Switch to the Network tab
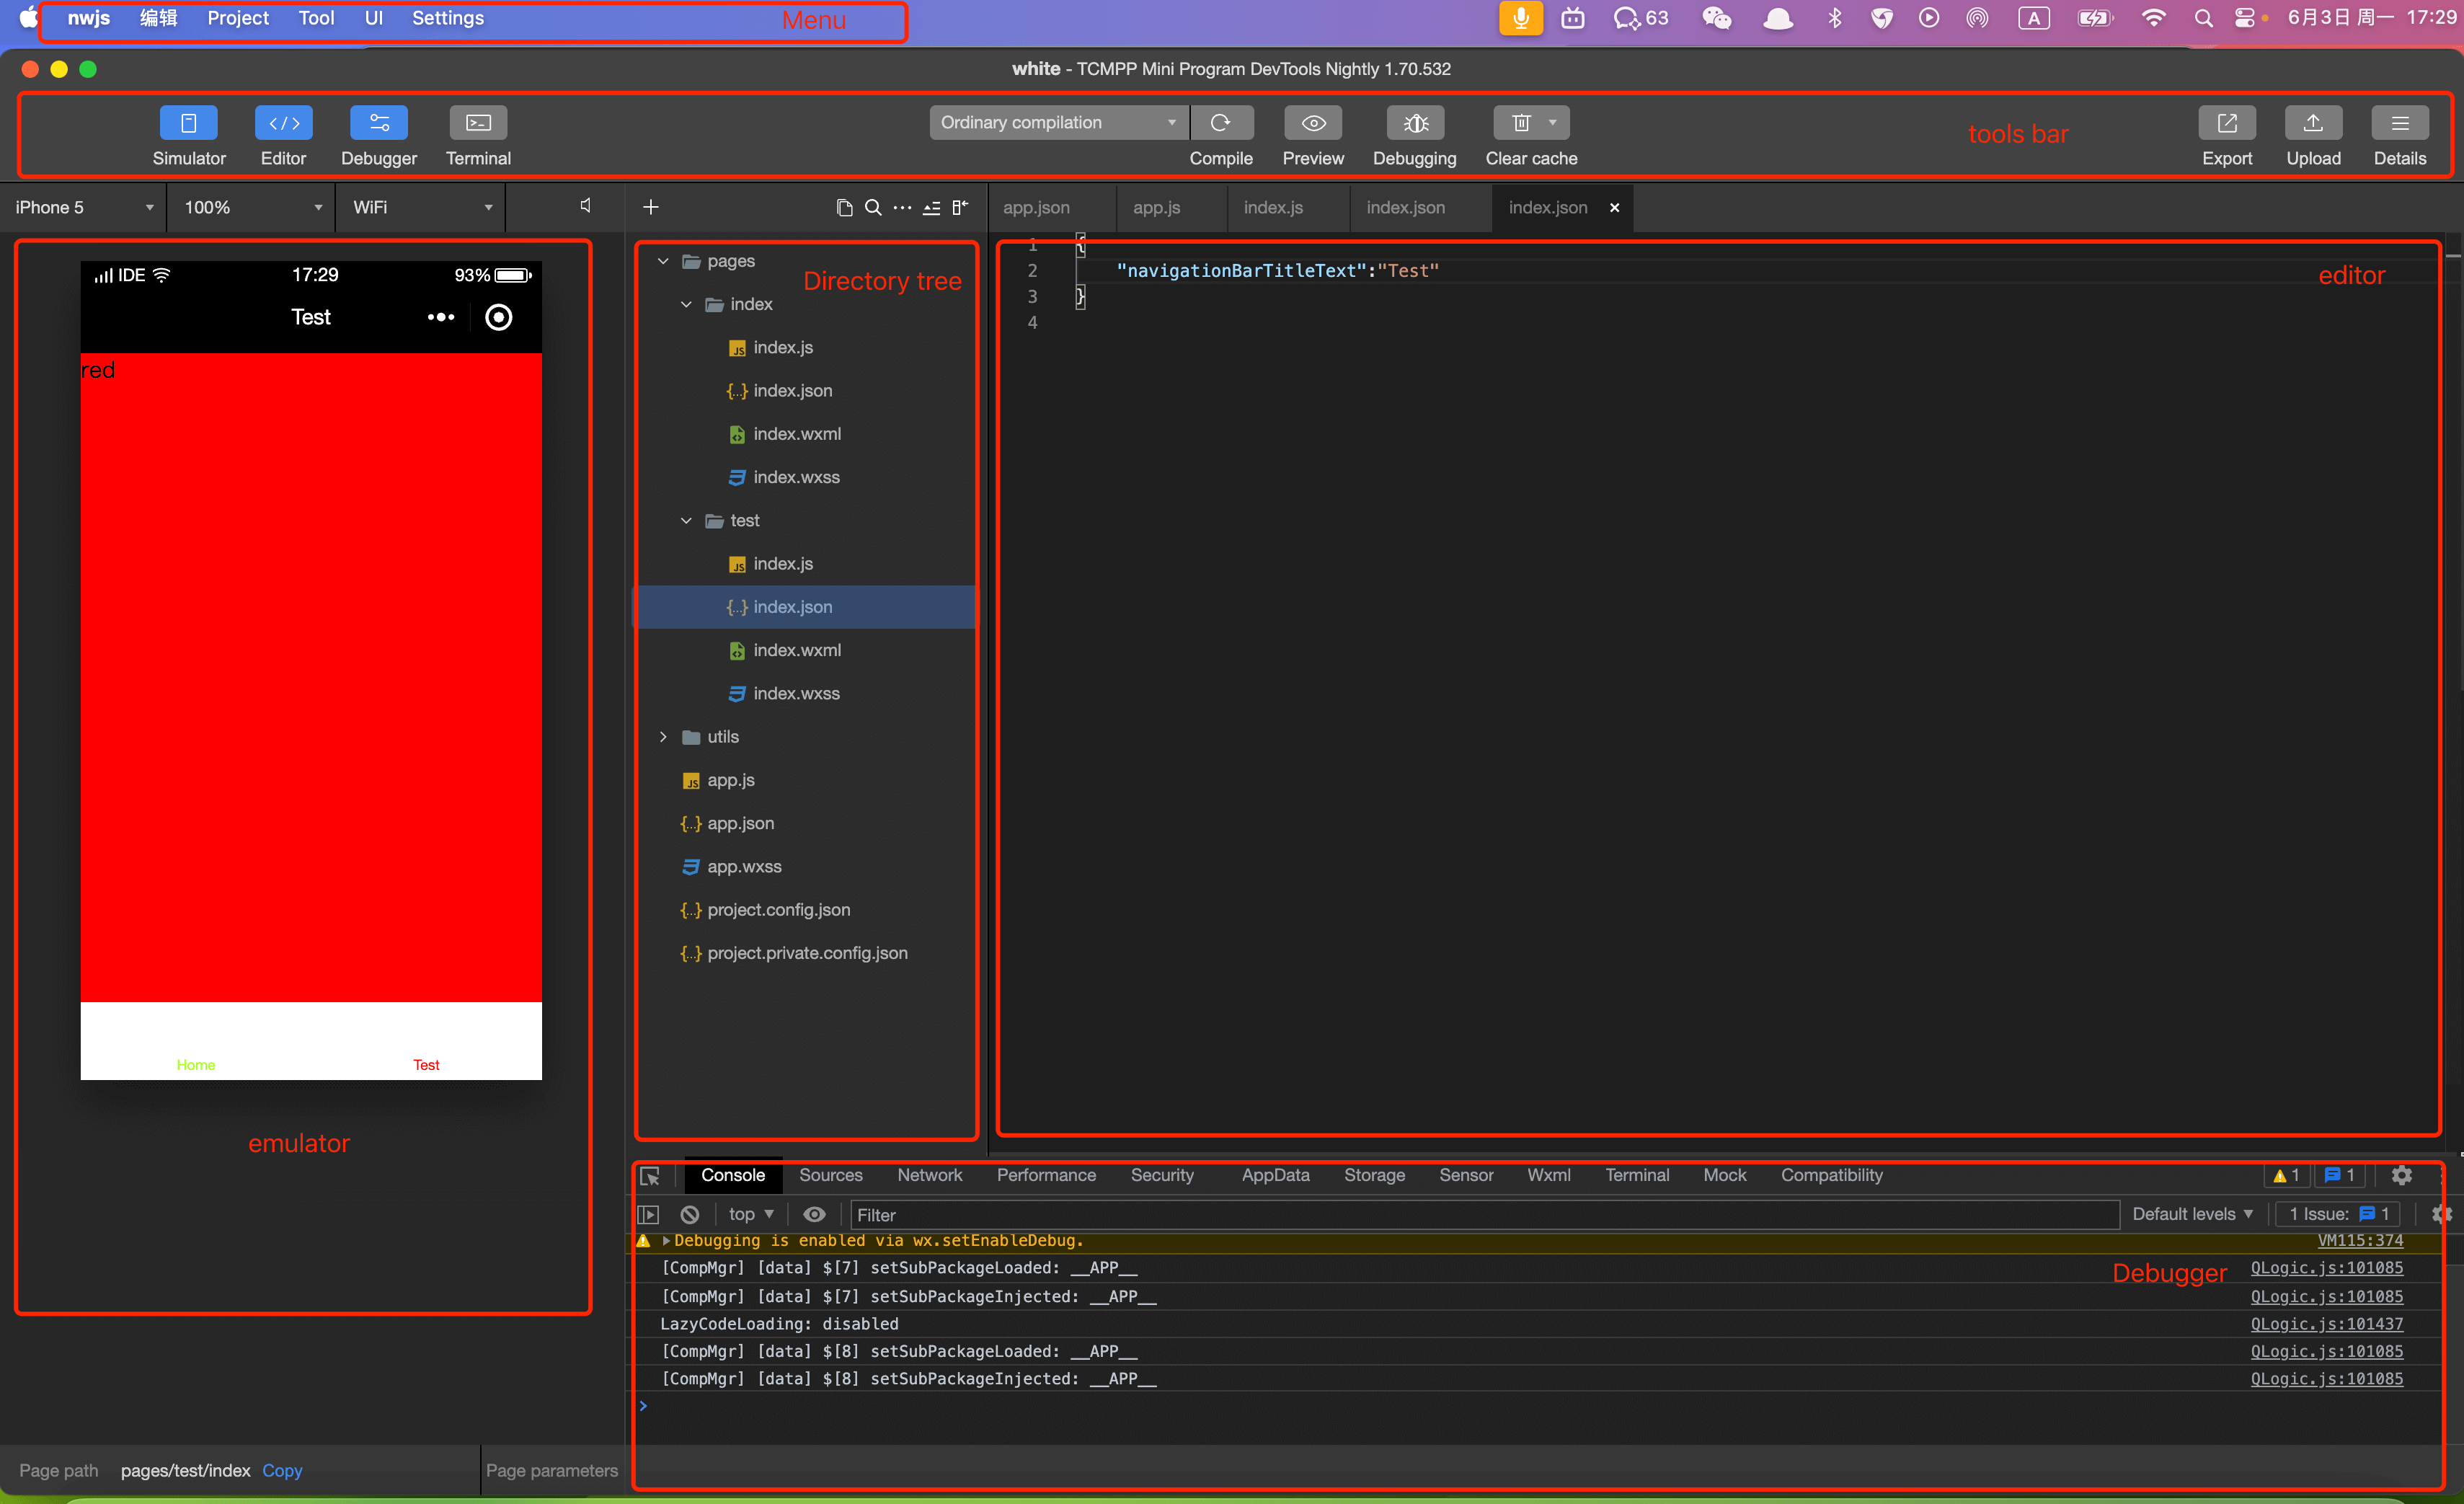Viewport: 2464px width, 1504px height. 929,1175
